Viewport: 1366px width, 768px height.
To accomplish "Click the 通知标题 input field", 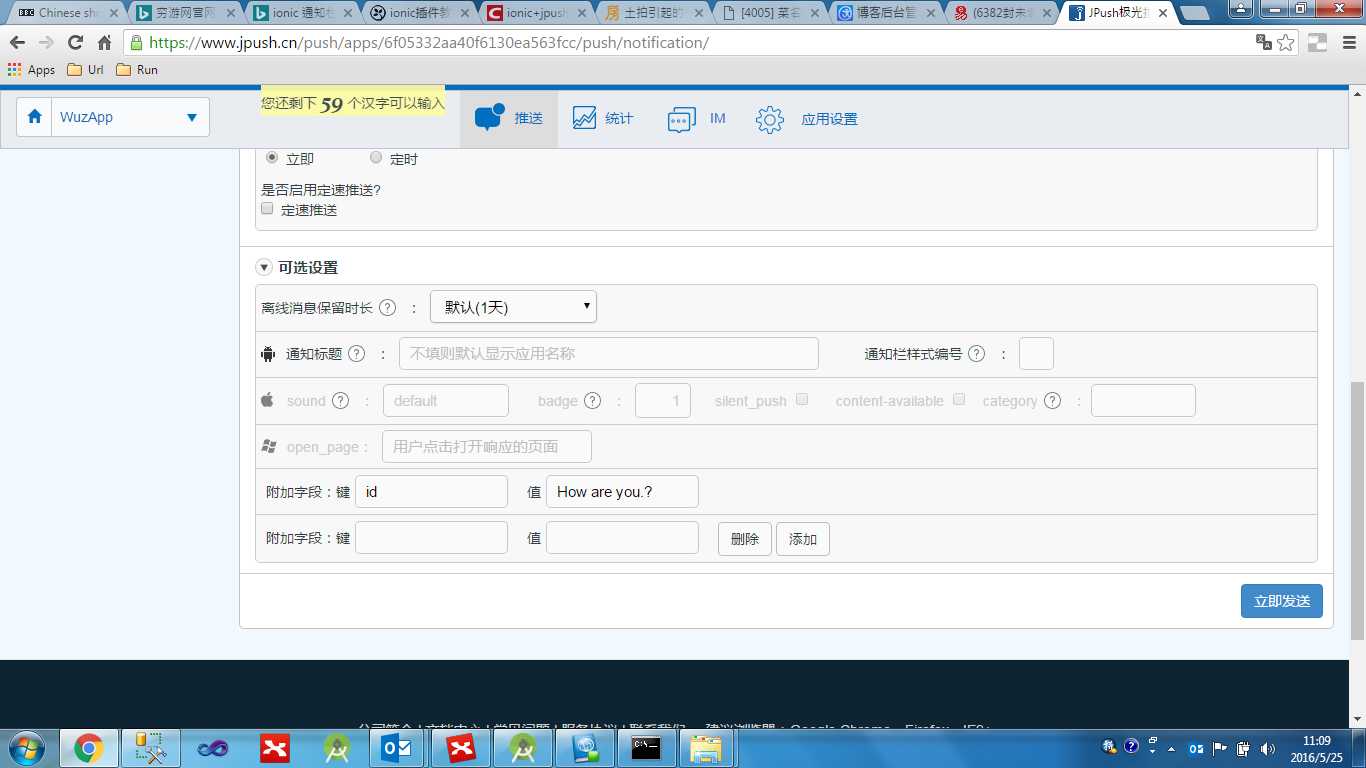I will pos(609,353).
